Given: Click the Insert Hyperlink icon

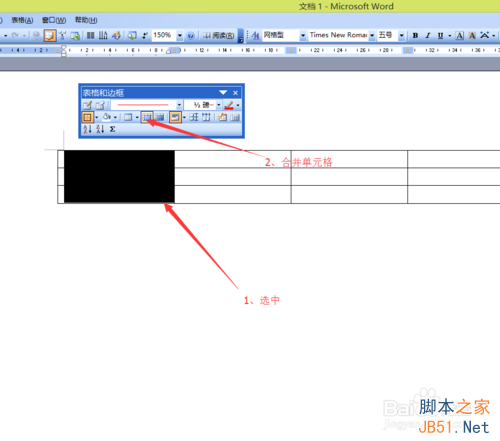Looking at the screenshot, I should click(37, 35).
